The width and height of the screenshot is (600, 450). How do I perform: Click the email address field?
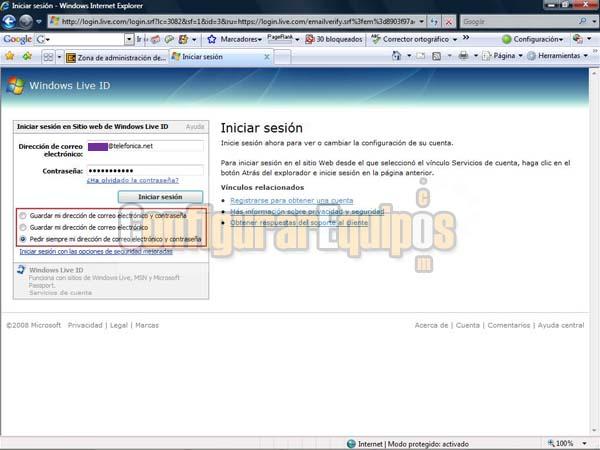coord(146,146)
